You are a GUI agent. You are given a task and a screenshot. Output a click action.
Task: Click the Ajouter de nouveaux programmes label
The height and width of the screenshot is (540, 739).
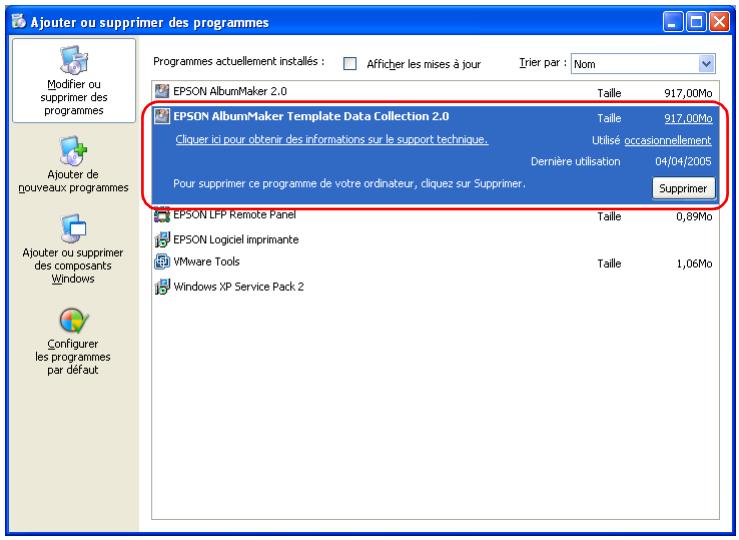click(x=74, y=181)
